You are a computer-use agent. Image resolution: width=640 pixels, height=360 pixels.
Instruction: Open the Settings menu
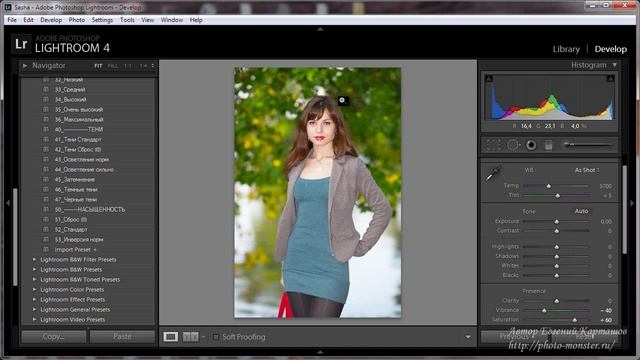pyautogui.click(x=102, y=20)
